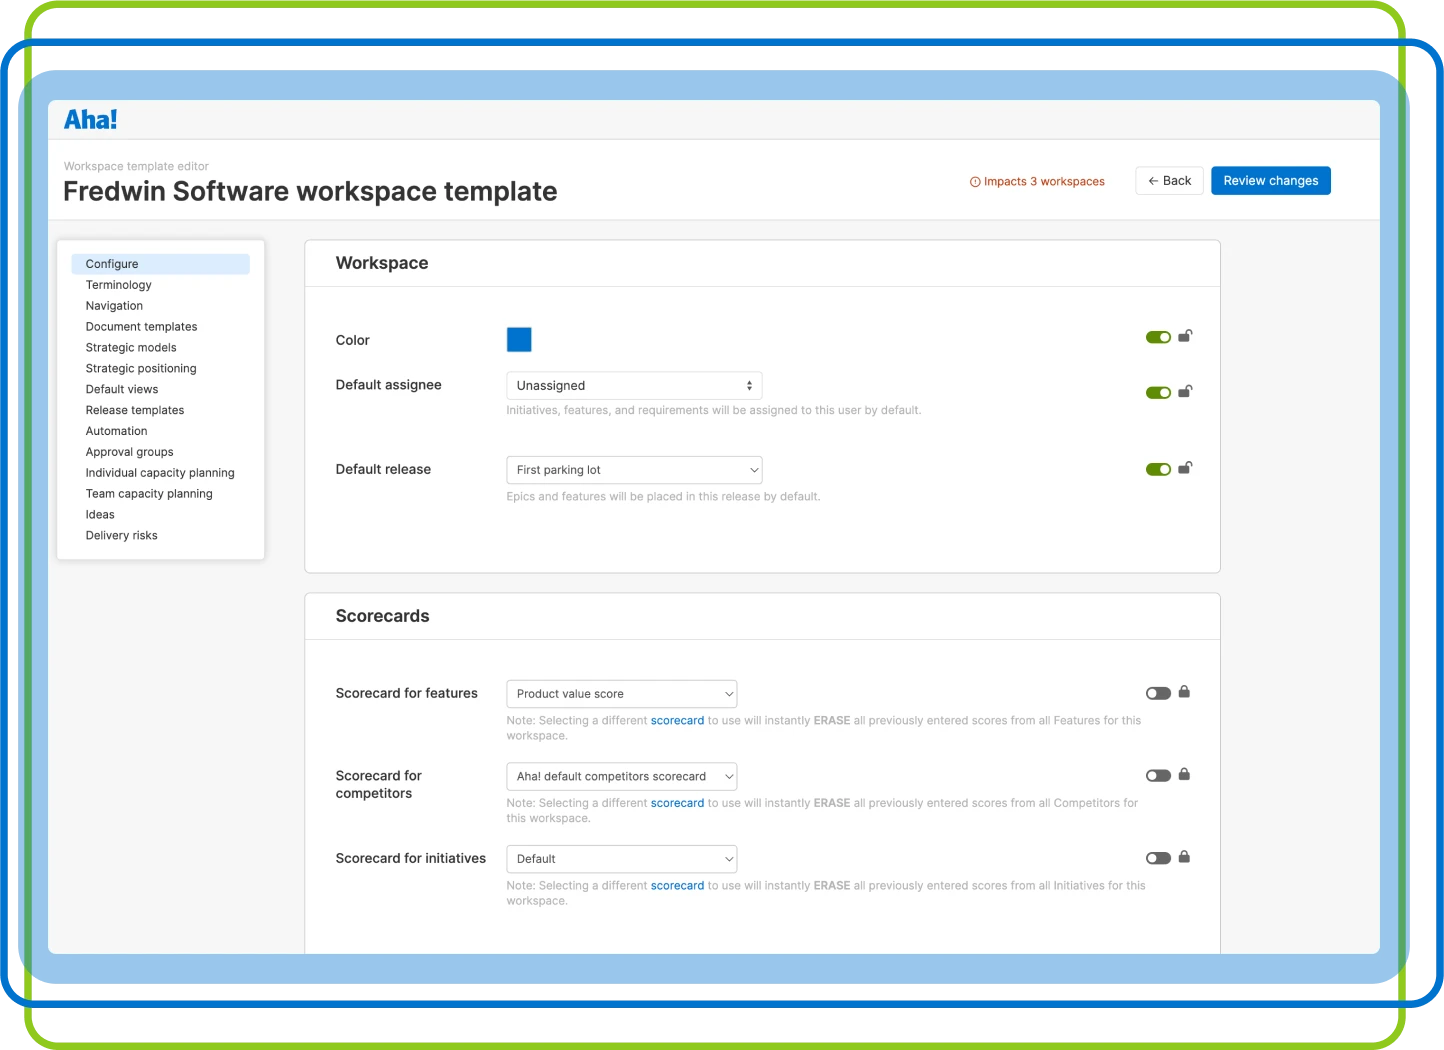
Task: Click the Impacts 3 workspaces warning
Action: pos(1037,182)
